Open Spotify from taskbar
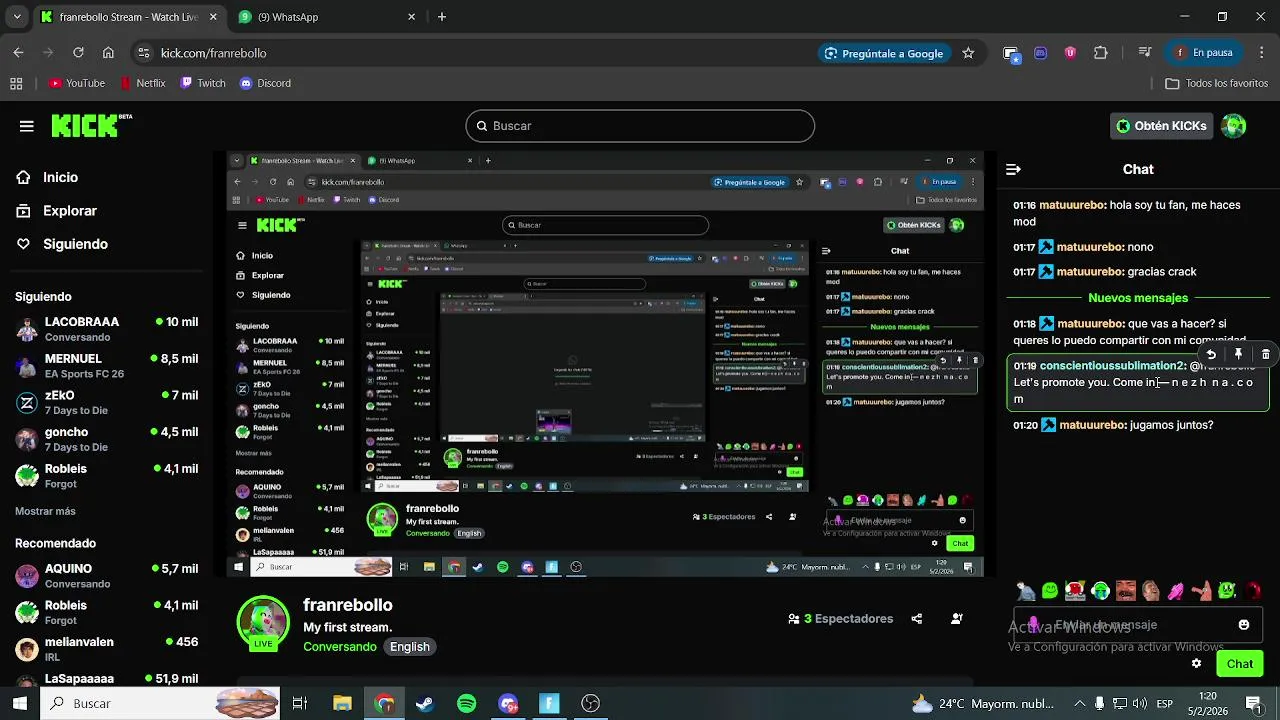The height and width of the screenshot is (720, 1280). [x=466, y=704]
